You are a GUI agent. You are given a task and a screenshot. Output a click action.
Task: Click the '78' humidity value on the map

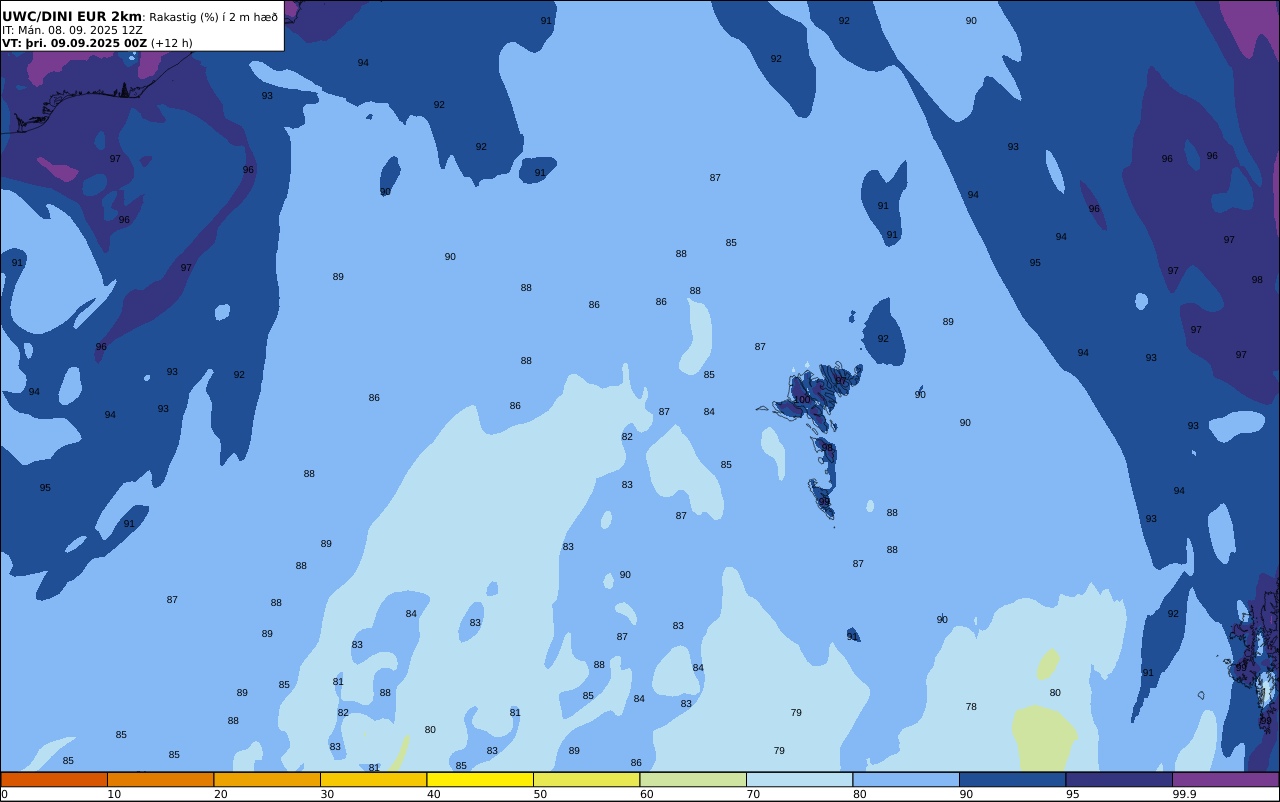coord(971,707)
